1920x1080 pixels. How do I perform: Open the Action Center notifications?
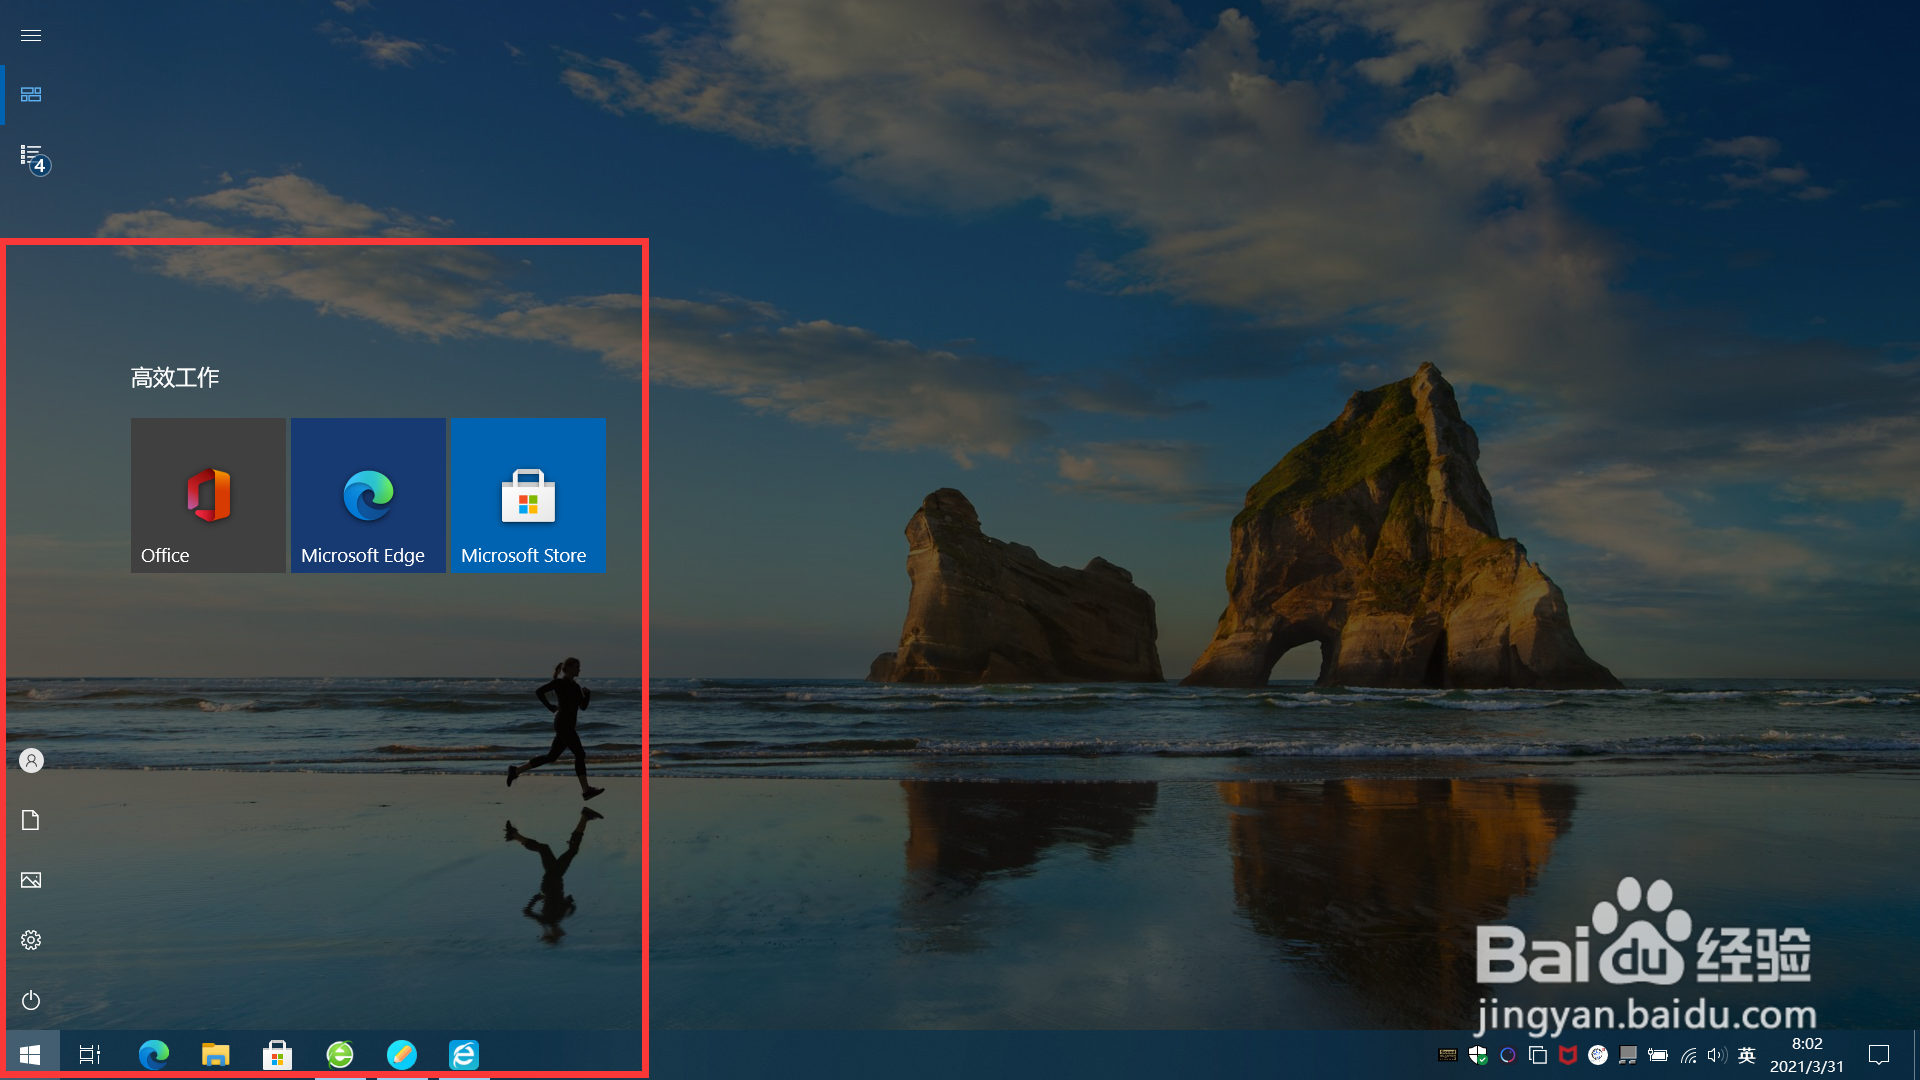1879,1055
